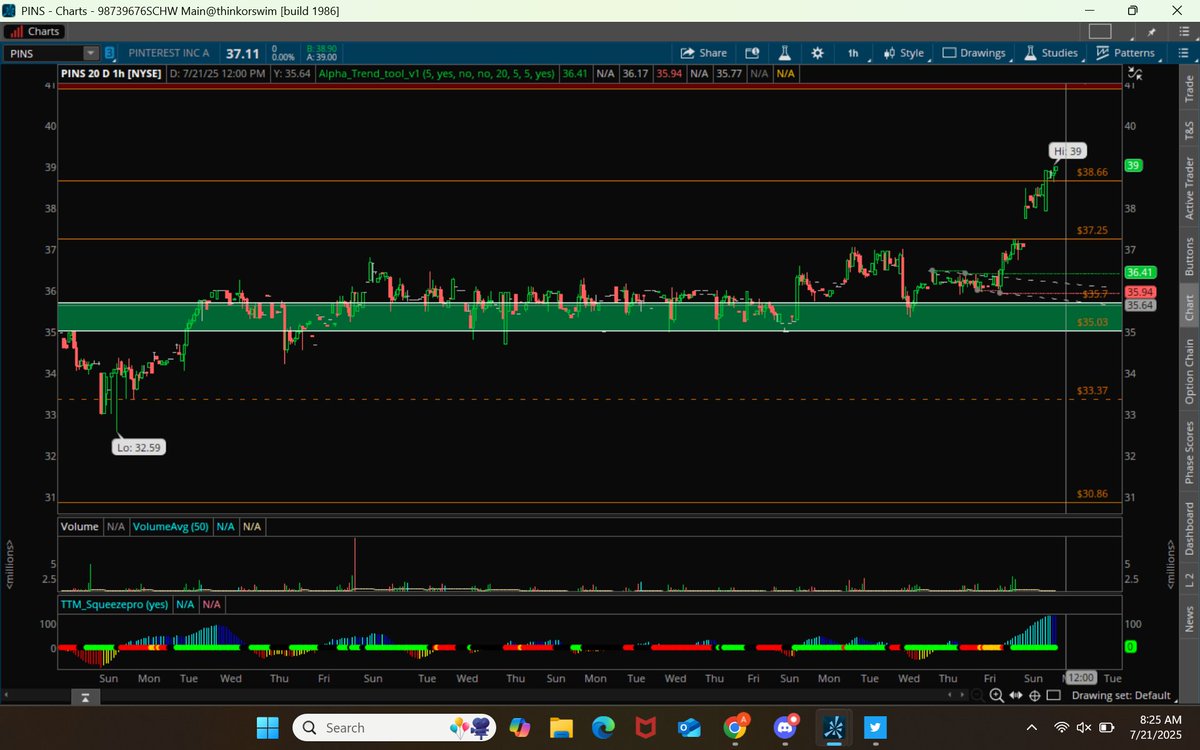The image size is (1200, 750).
Task: Click the crosshair target icon
Action: (x=1035, y=695)
